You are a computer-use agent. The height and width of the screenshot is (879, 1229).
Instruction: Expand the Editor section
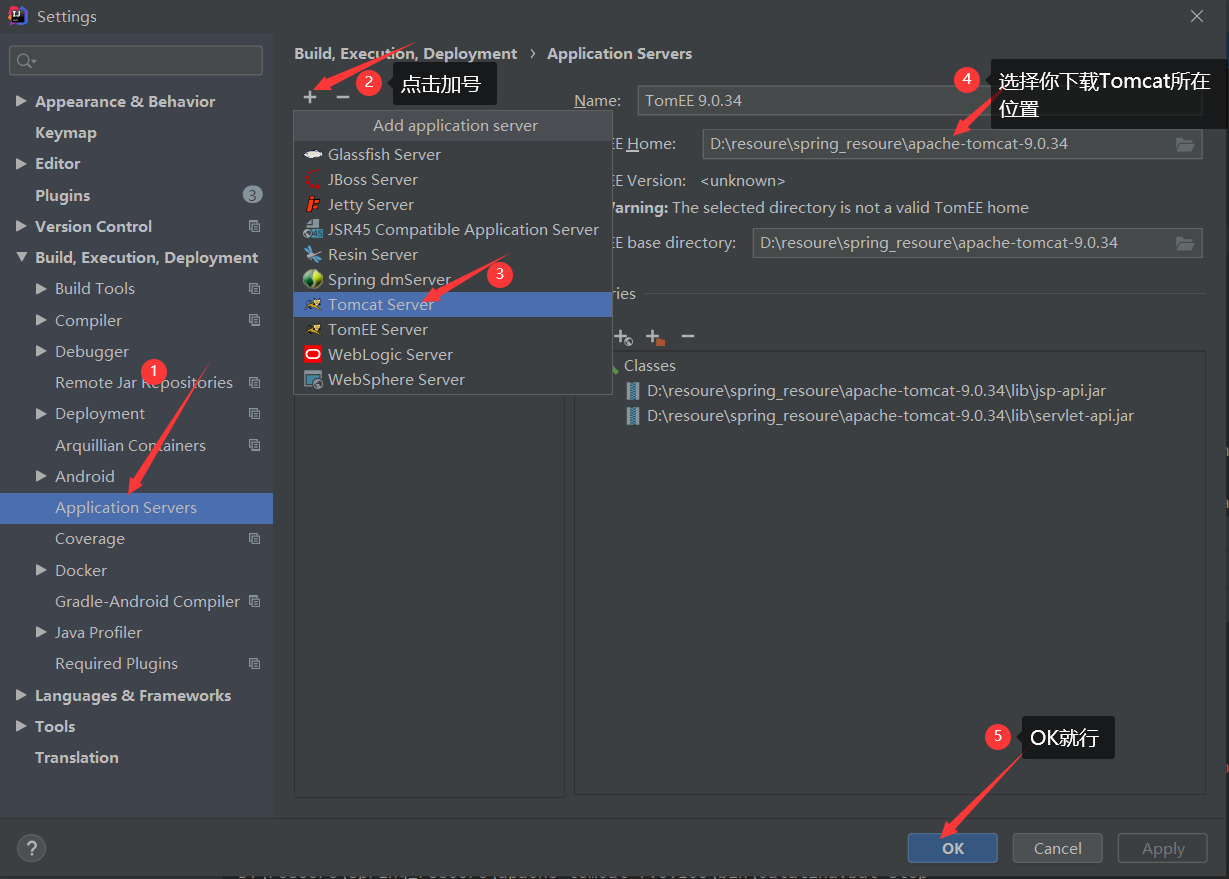pyautogui.click(x=21, y=164)
